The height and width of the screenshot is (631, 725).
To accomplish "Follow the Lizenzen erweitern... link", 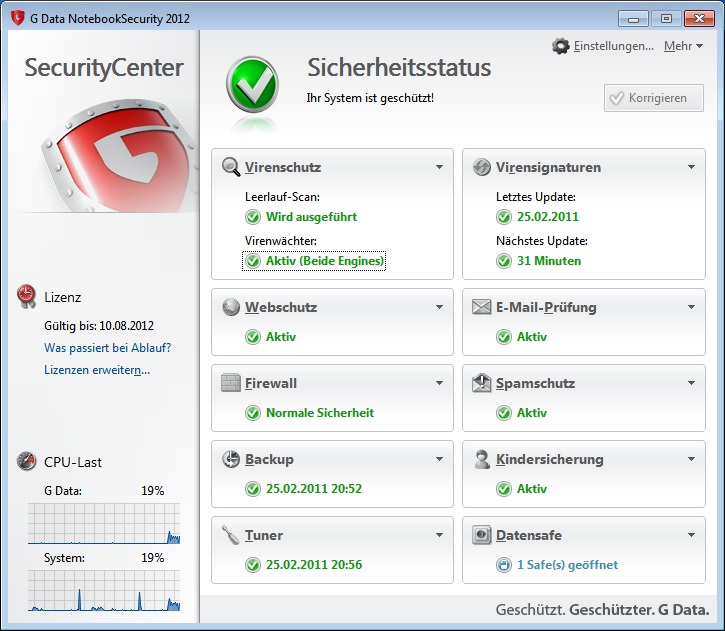I will (x=97, y=370).
